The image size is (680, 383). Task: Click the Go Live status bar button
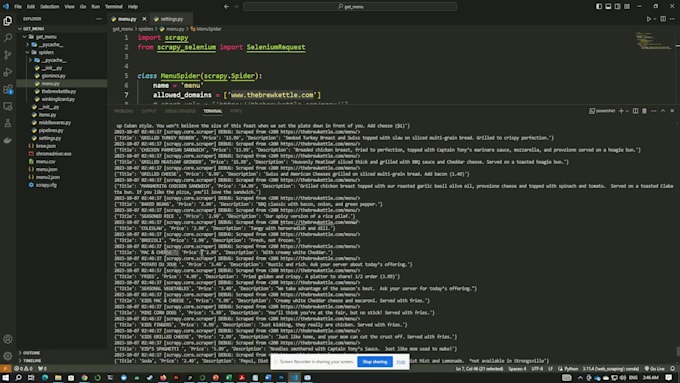point(654,369)
